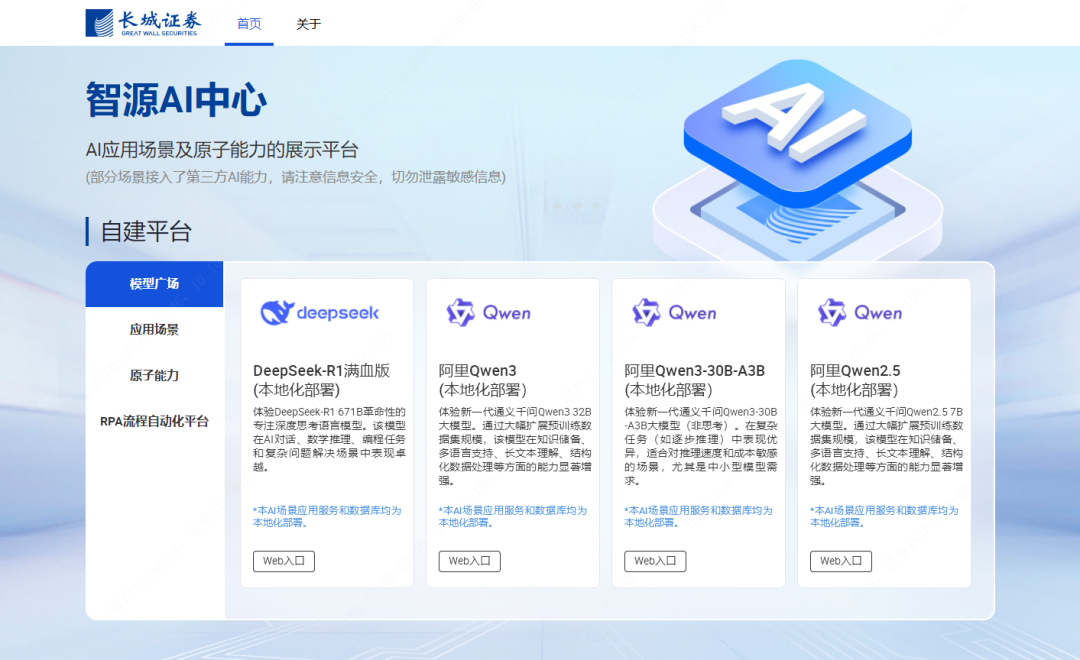The height and width of the screenshot is (660, 1080).
Task: Click the DeepSeek-R1满血版 card title
Action: coord(321,380)
